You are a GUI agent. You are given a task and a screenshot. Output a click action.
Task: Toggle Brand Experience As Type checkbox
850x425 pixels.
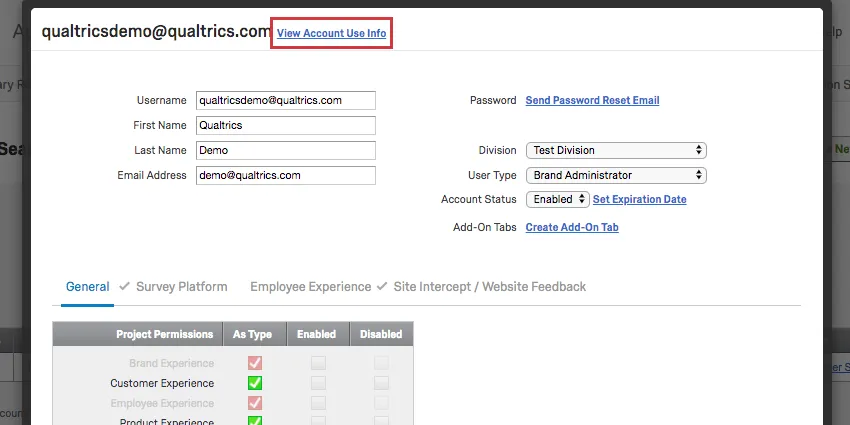[254, 363]
